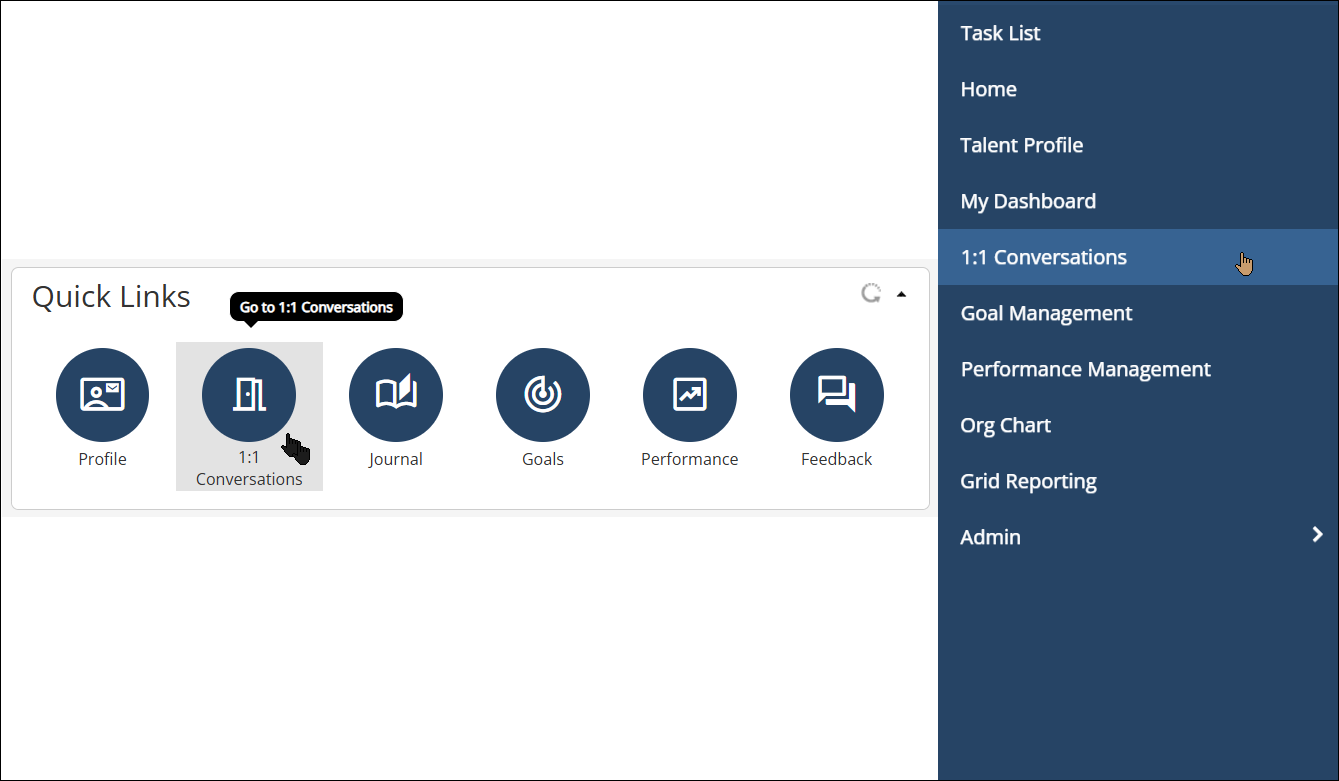Choose 1:1 Conversations in the side menu
Image resolution: width=1339 pixels, height=781 pixels.
[1043, 257]
